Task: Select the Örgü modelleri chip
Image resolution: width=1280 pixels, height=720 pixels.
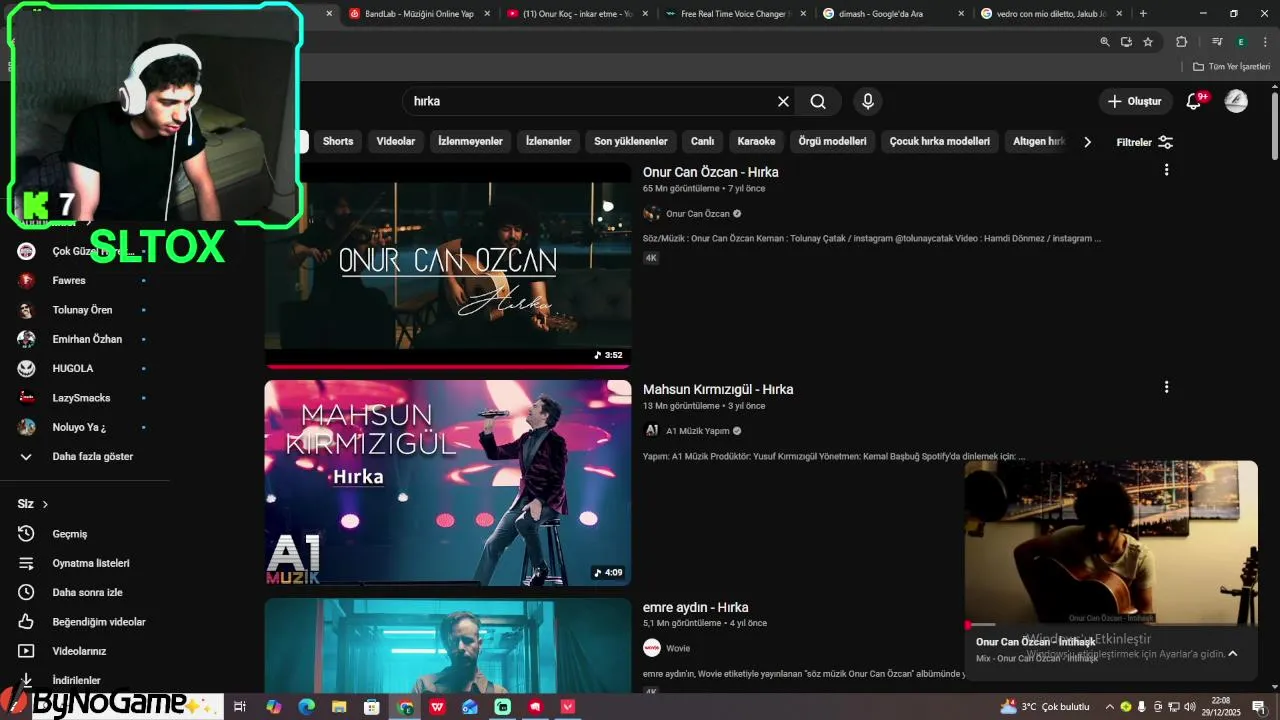Action: 832,141
